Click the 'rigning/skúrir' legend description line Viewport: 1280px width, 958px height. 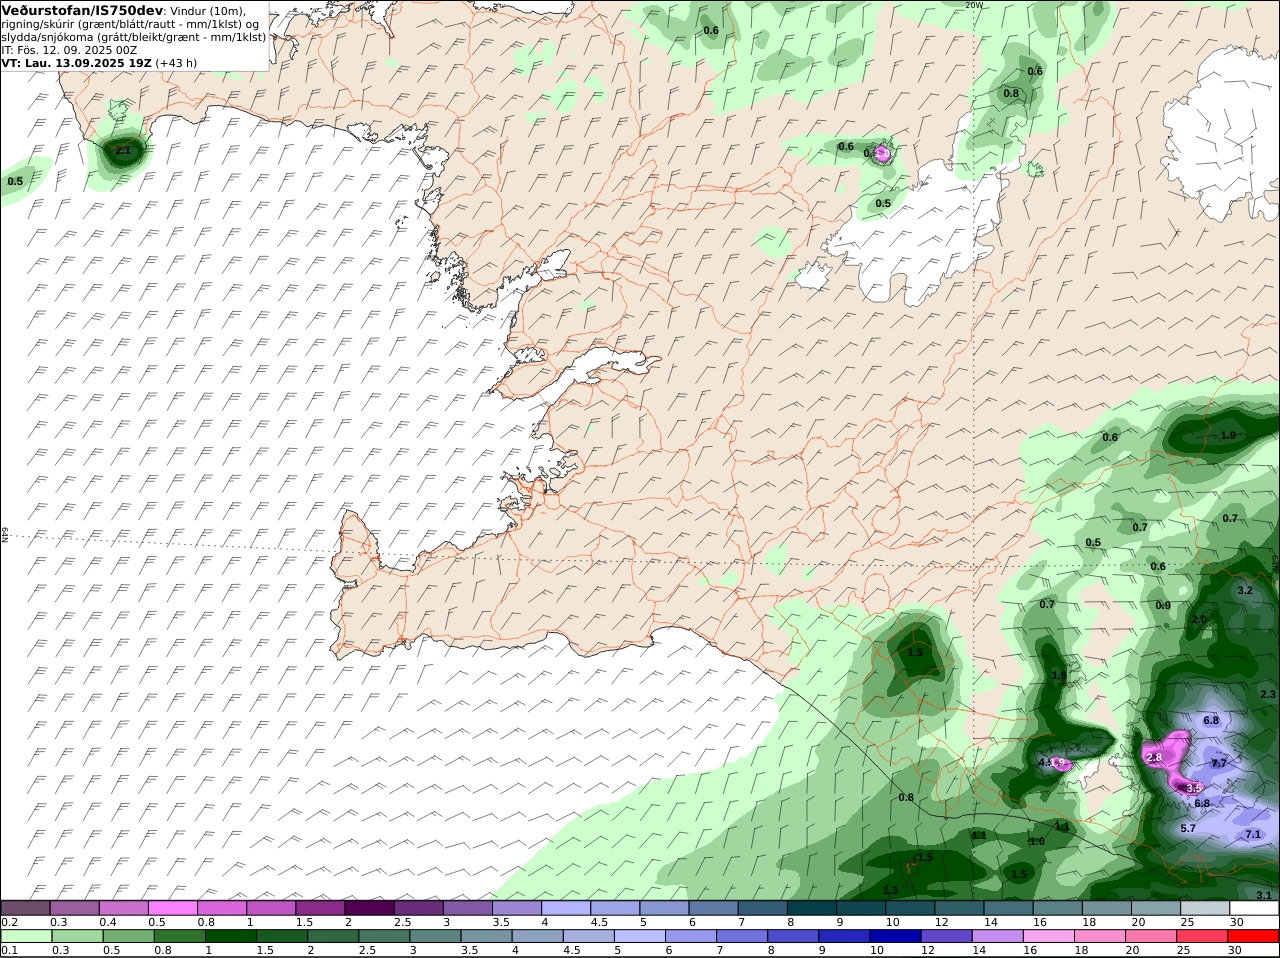[x=130, y=24]
